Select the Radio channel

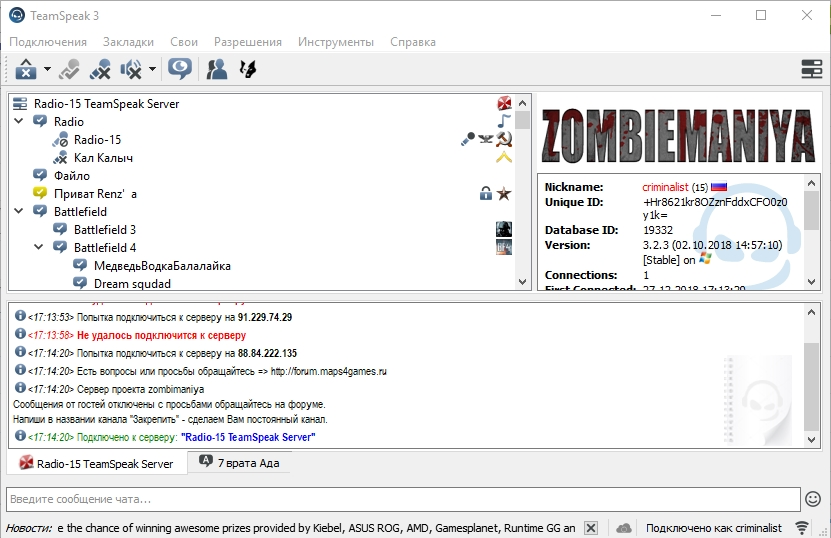[x=68, y=122]
